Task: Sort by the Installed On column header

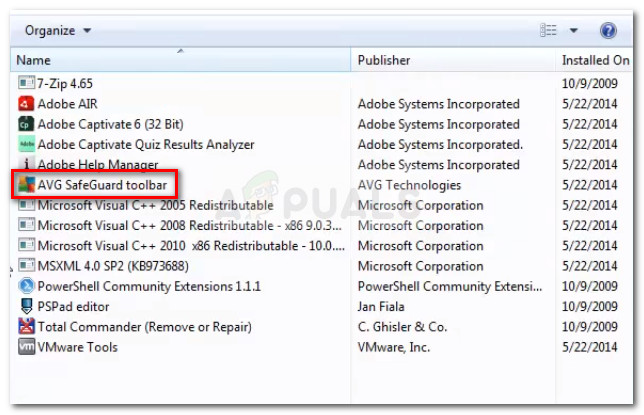Action: click(595, 60)
